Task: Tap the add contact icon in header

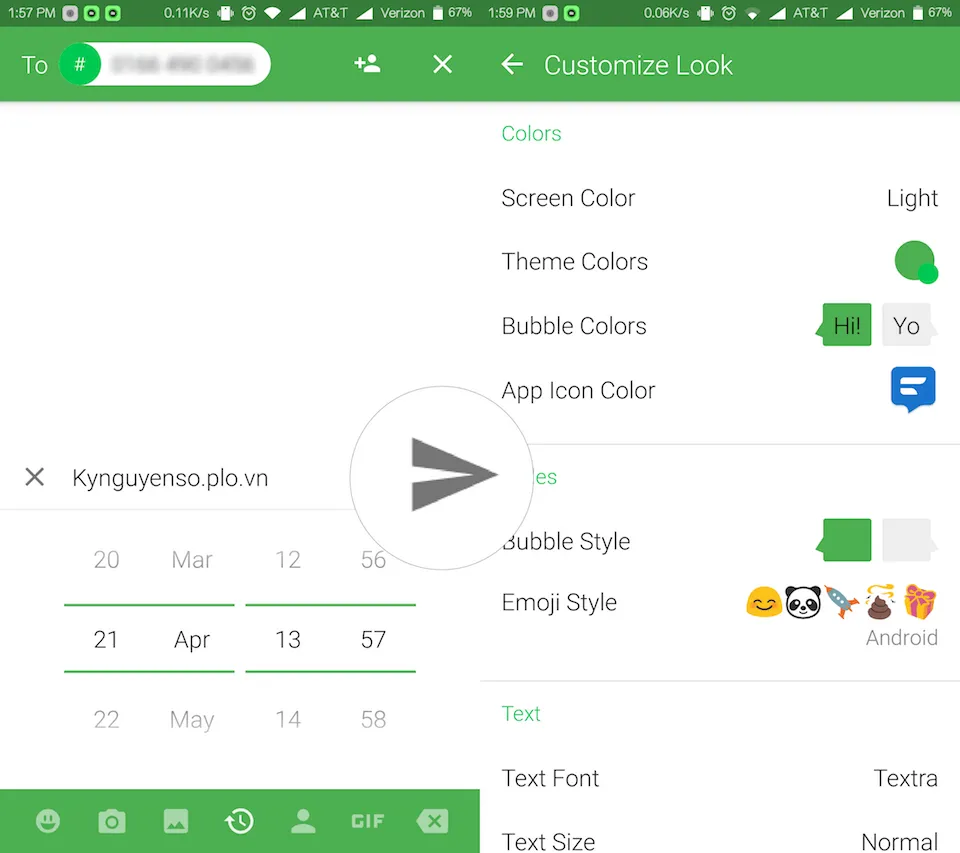Action: (367, 65)
